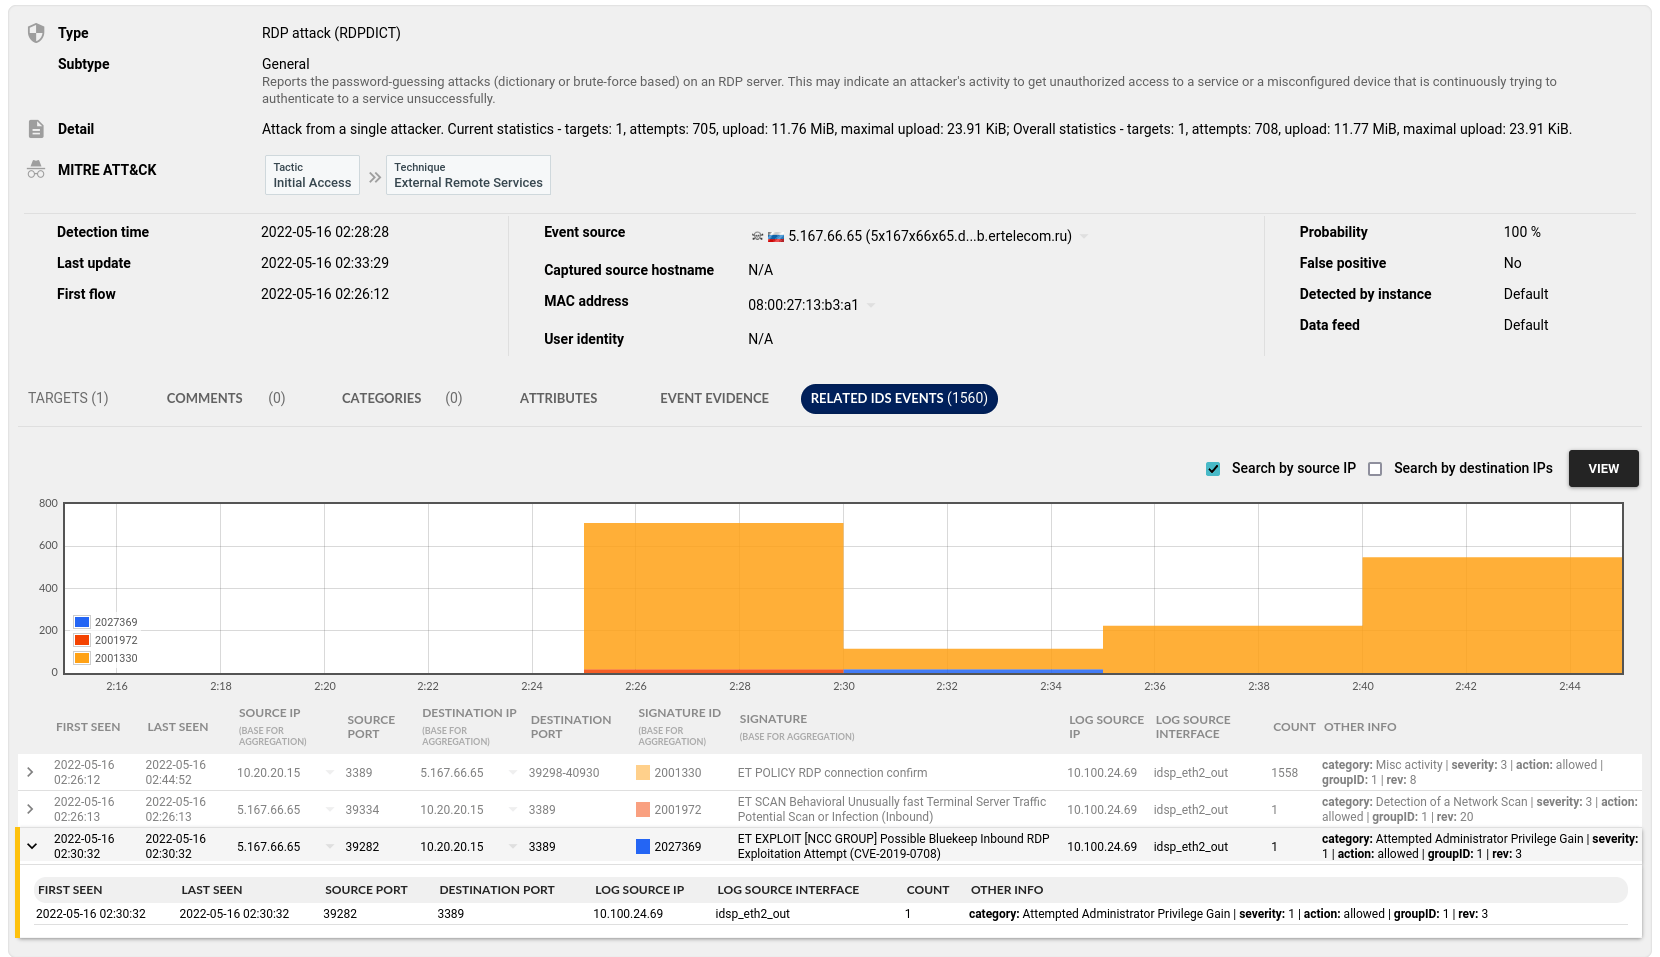Click the spy icon beside MITRE ATT&CK
Screen dimensions: 1660x957
point(36,170)
